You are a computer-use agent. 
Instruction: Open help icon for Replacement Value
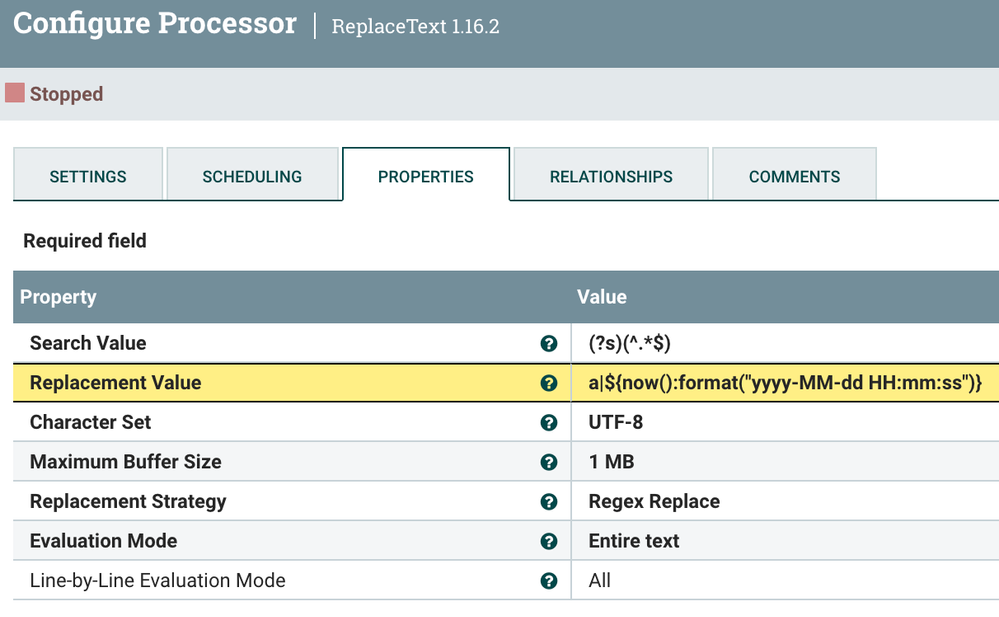click(x=549, y=383)
